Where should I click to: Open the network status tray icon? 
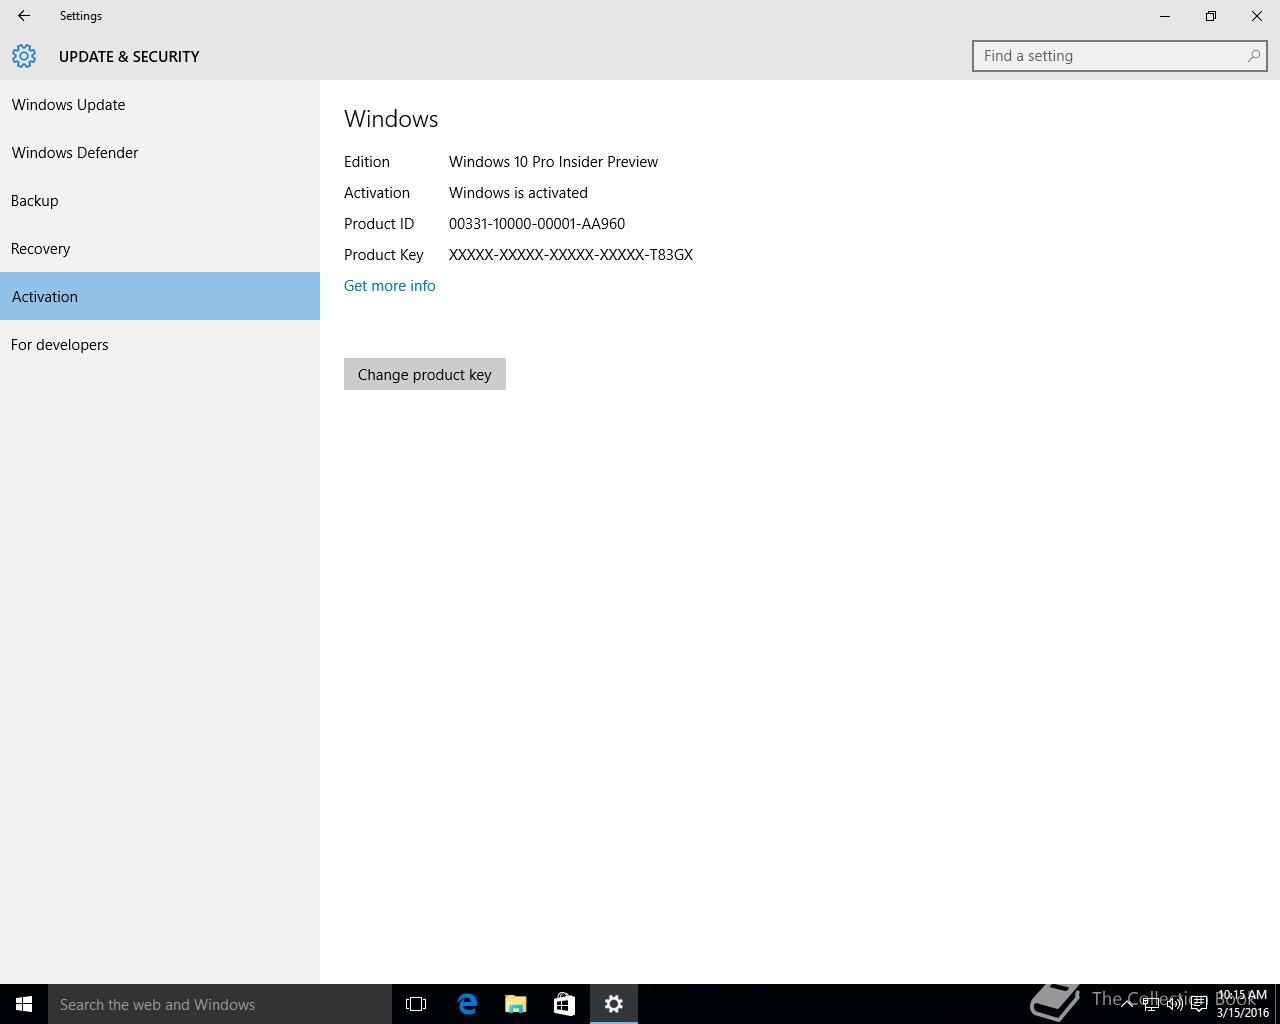[x=1151, y=1004]
